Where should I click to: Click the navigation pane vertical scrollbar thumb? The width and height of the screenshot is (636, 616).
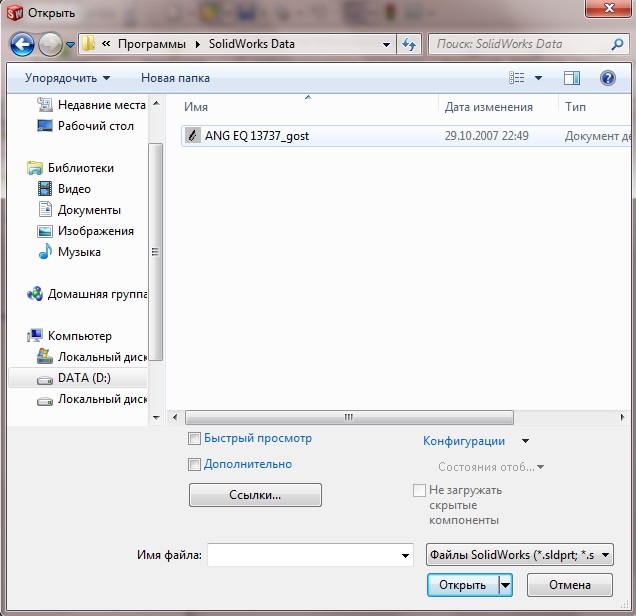click(155, 252)
